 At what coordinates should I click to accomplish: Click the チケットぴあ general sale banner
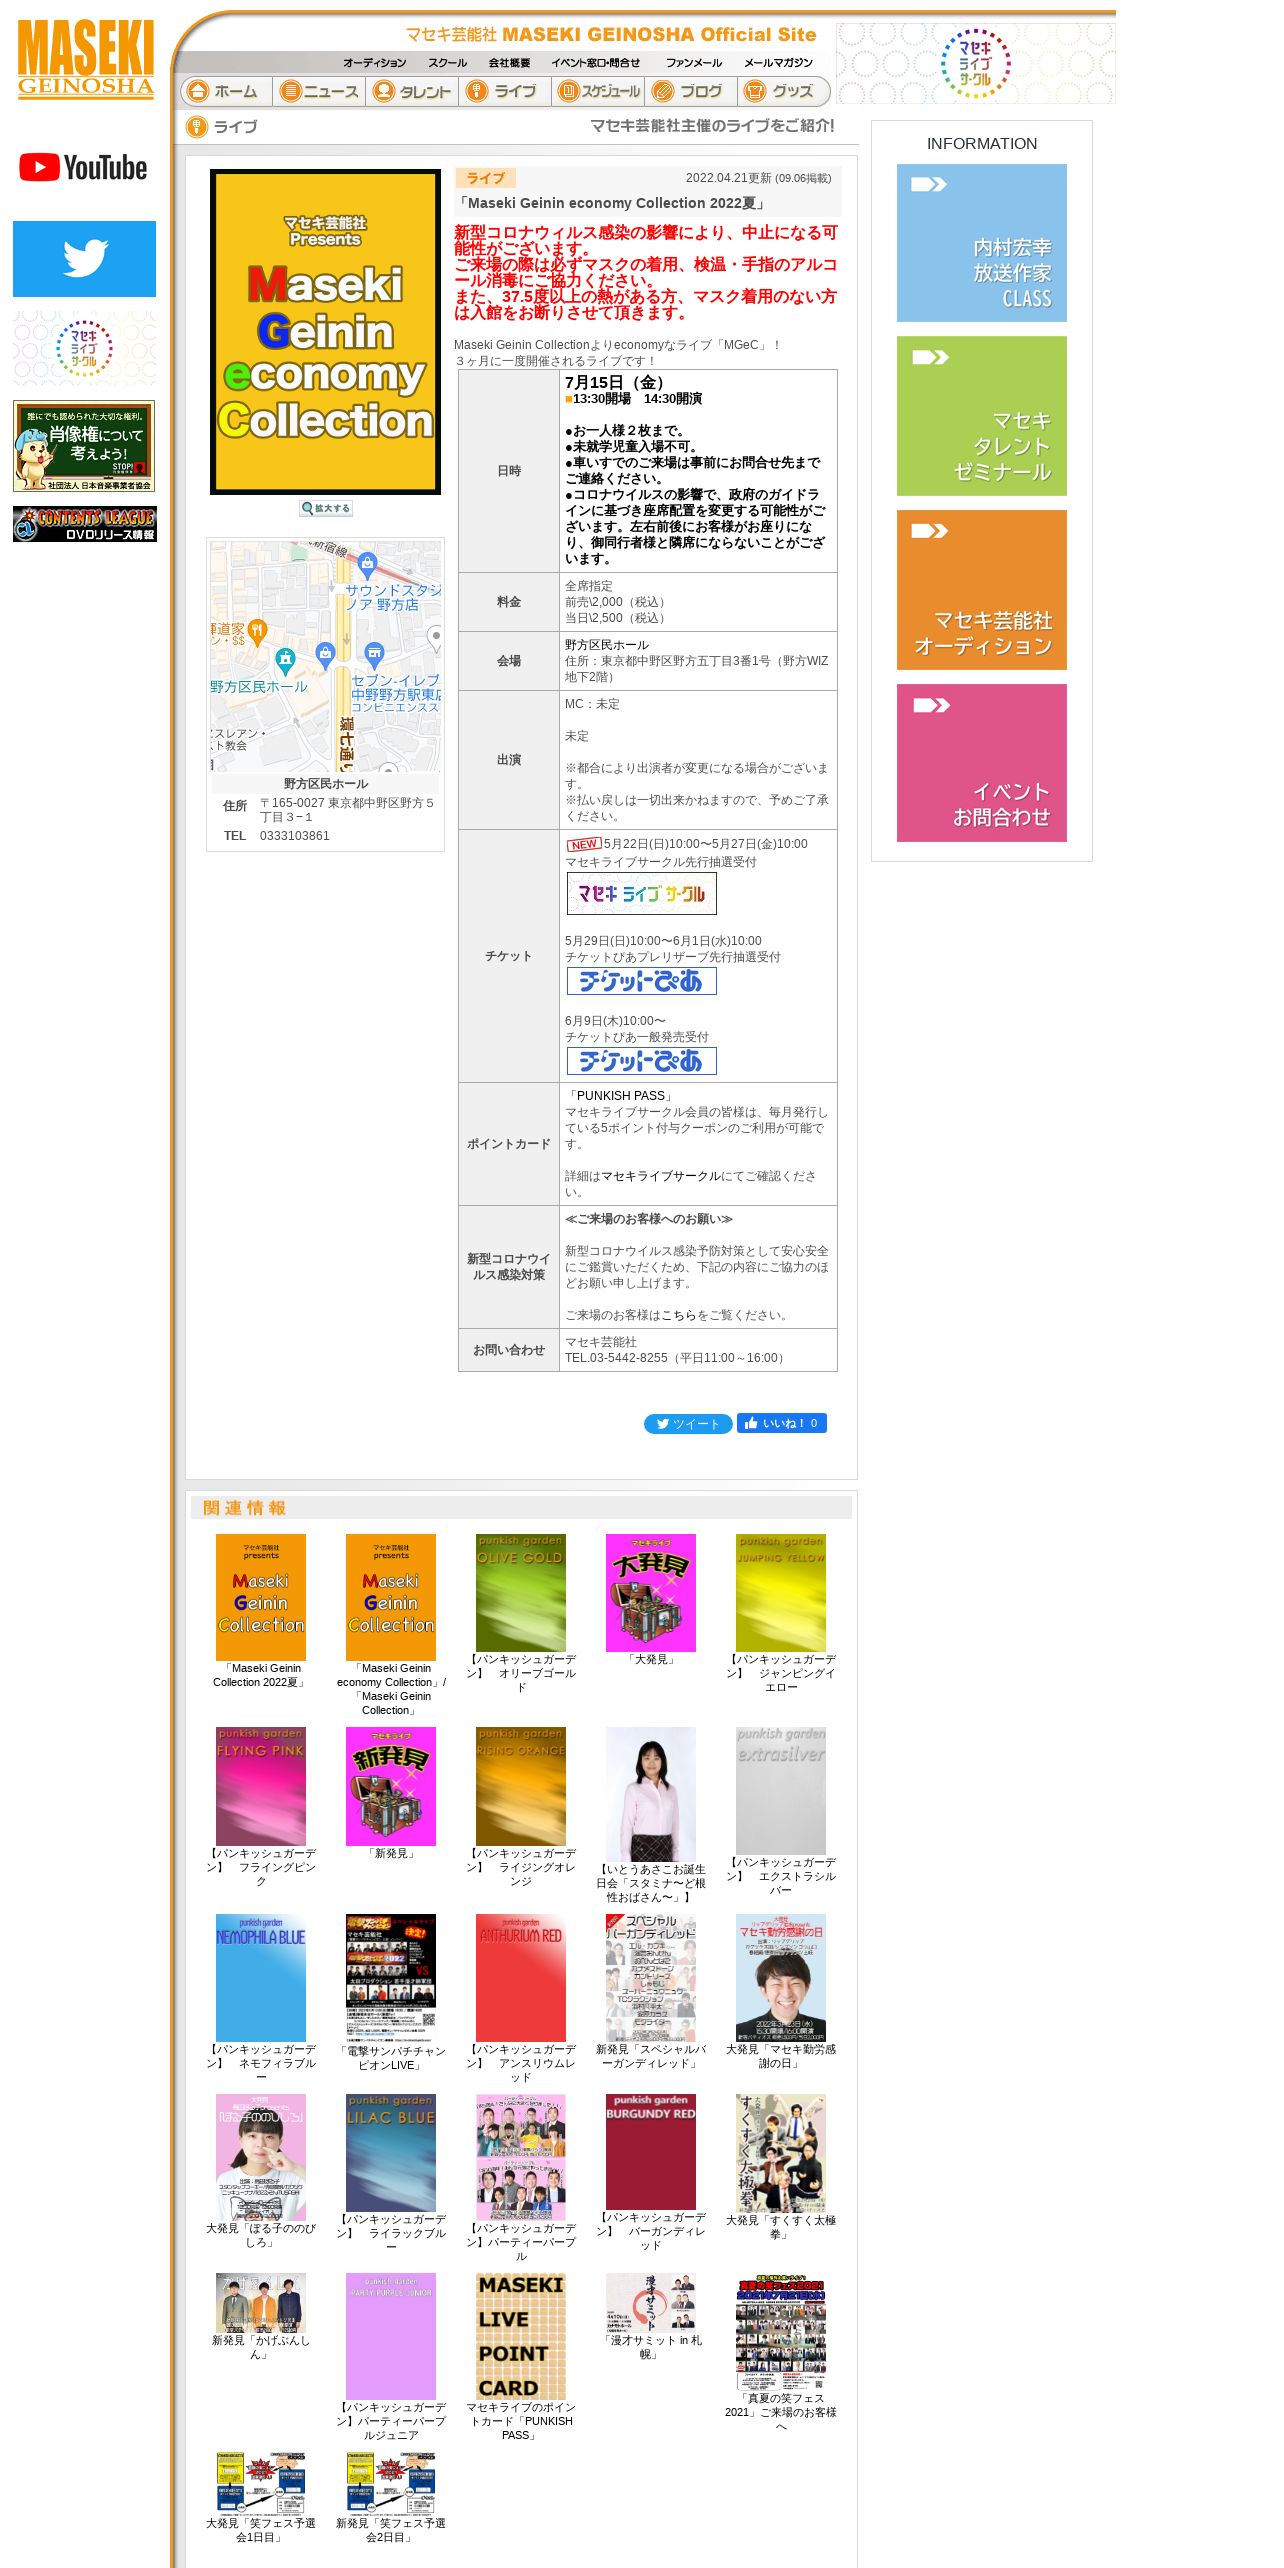point(642,1061)
